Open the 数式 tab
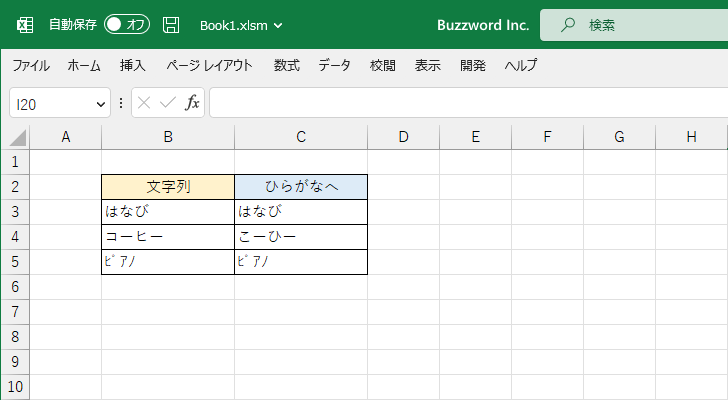The width and height of the screenshot is (728, 400). point(286,65)
